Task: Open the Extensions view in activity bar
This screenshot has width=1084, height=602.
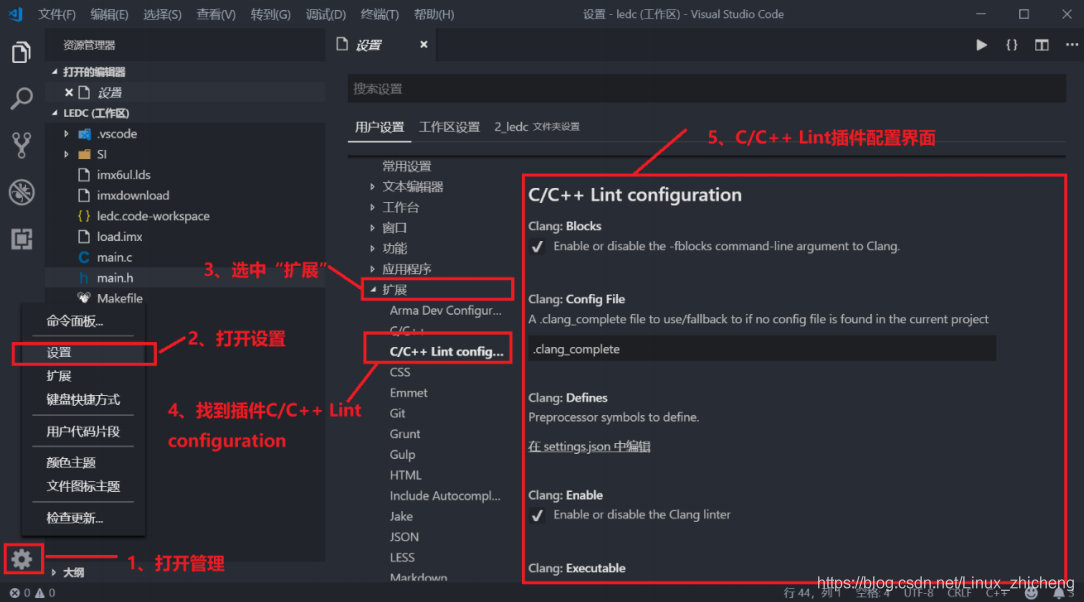Action: [x=21, y=239]
